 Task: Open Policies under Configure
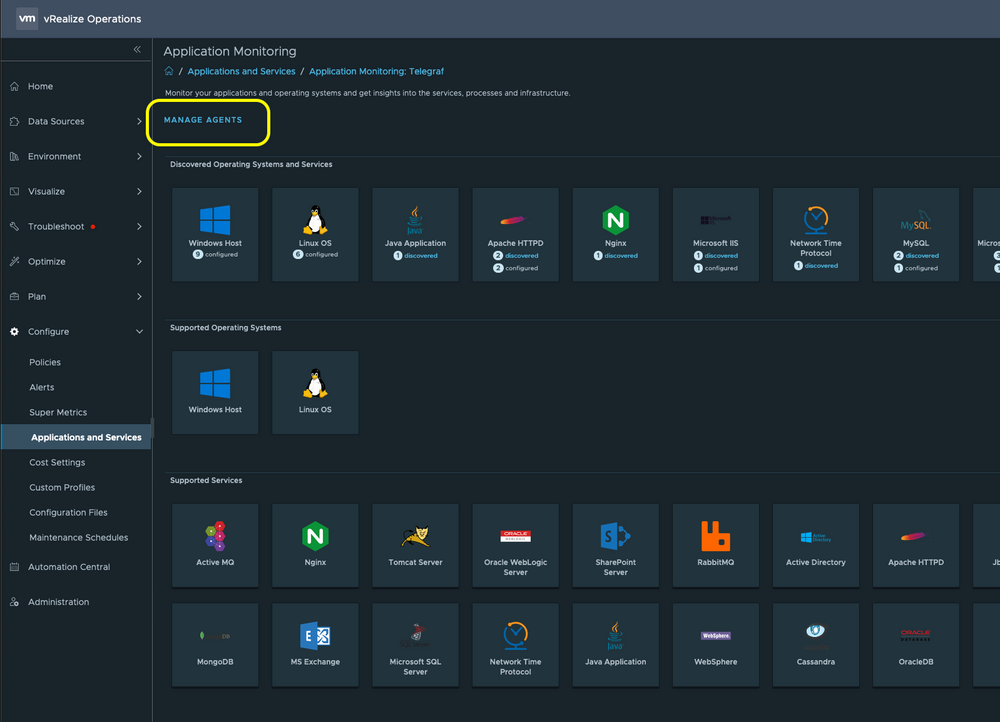click(x=45, y=362)
